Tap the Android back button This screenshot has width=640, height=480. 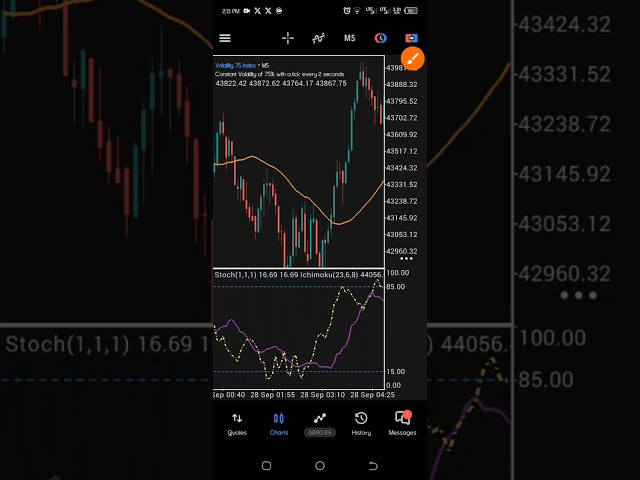[373, 466]
